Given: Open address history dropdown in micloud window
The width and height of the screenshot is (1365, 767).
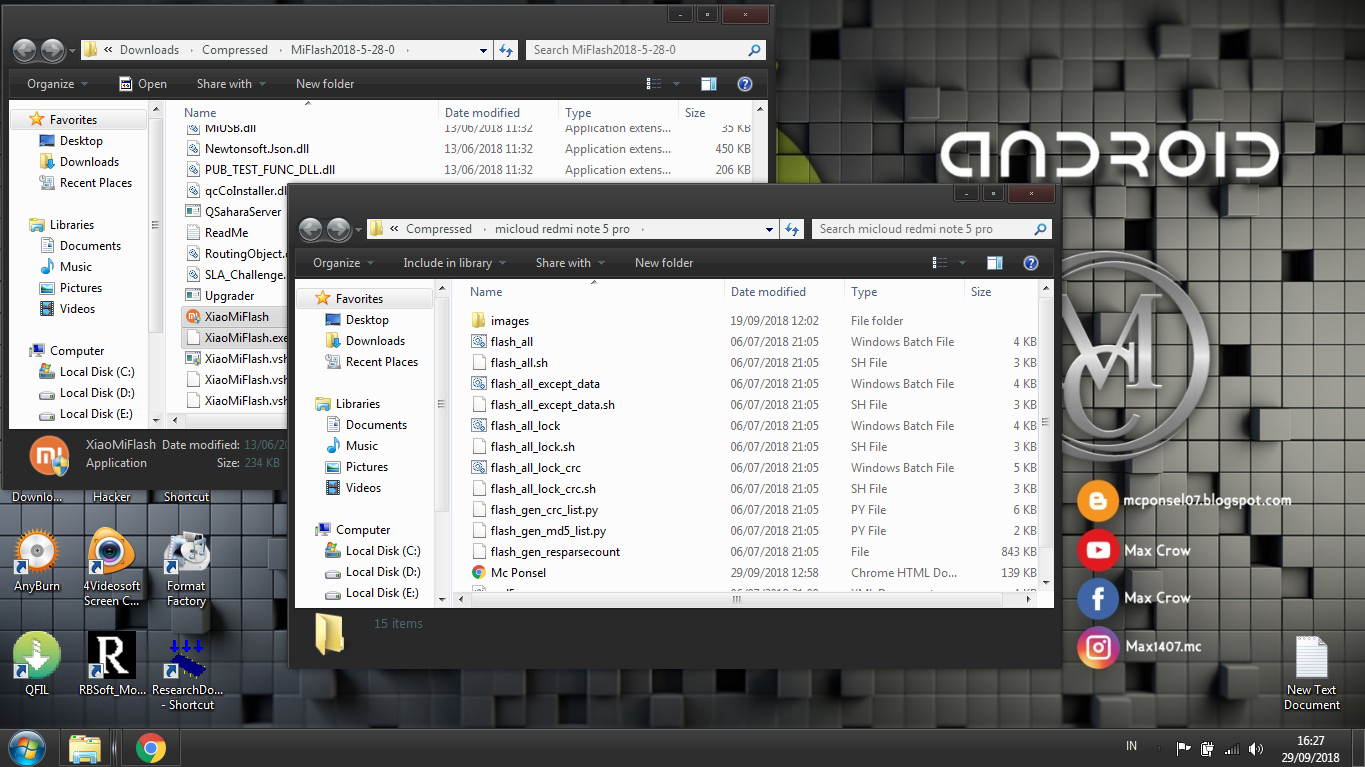Looking at the screenshot, I should tap(769, 229).
